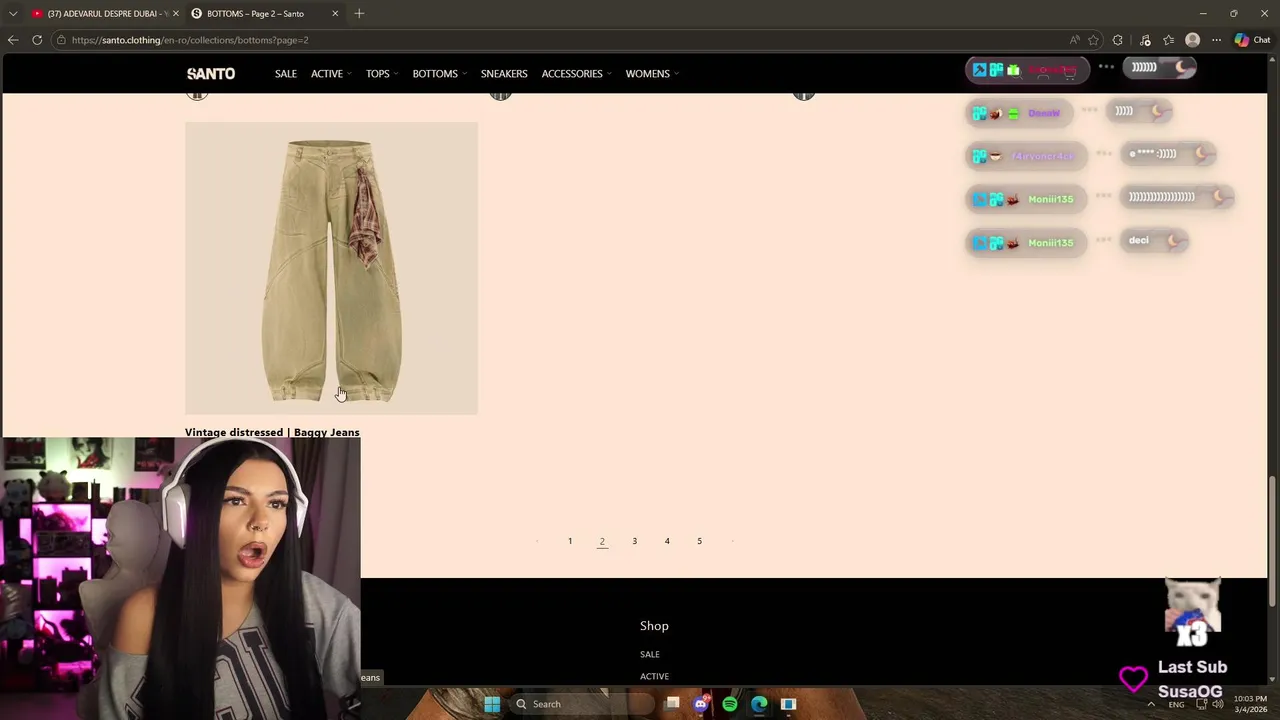Go to pagination page 1
This screenshot has width=1280, height=720.
coord(570,541)
